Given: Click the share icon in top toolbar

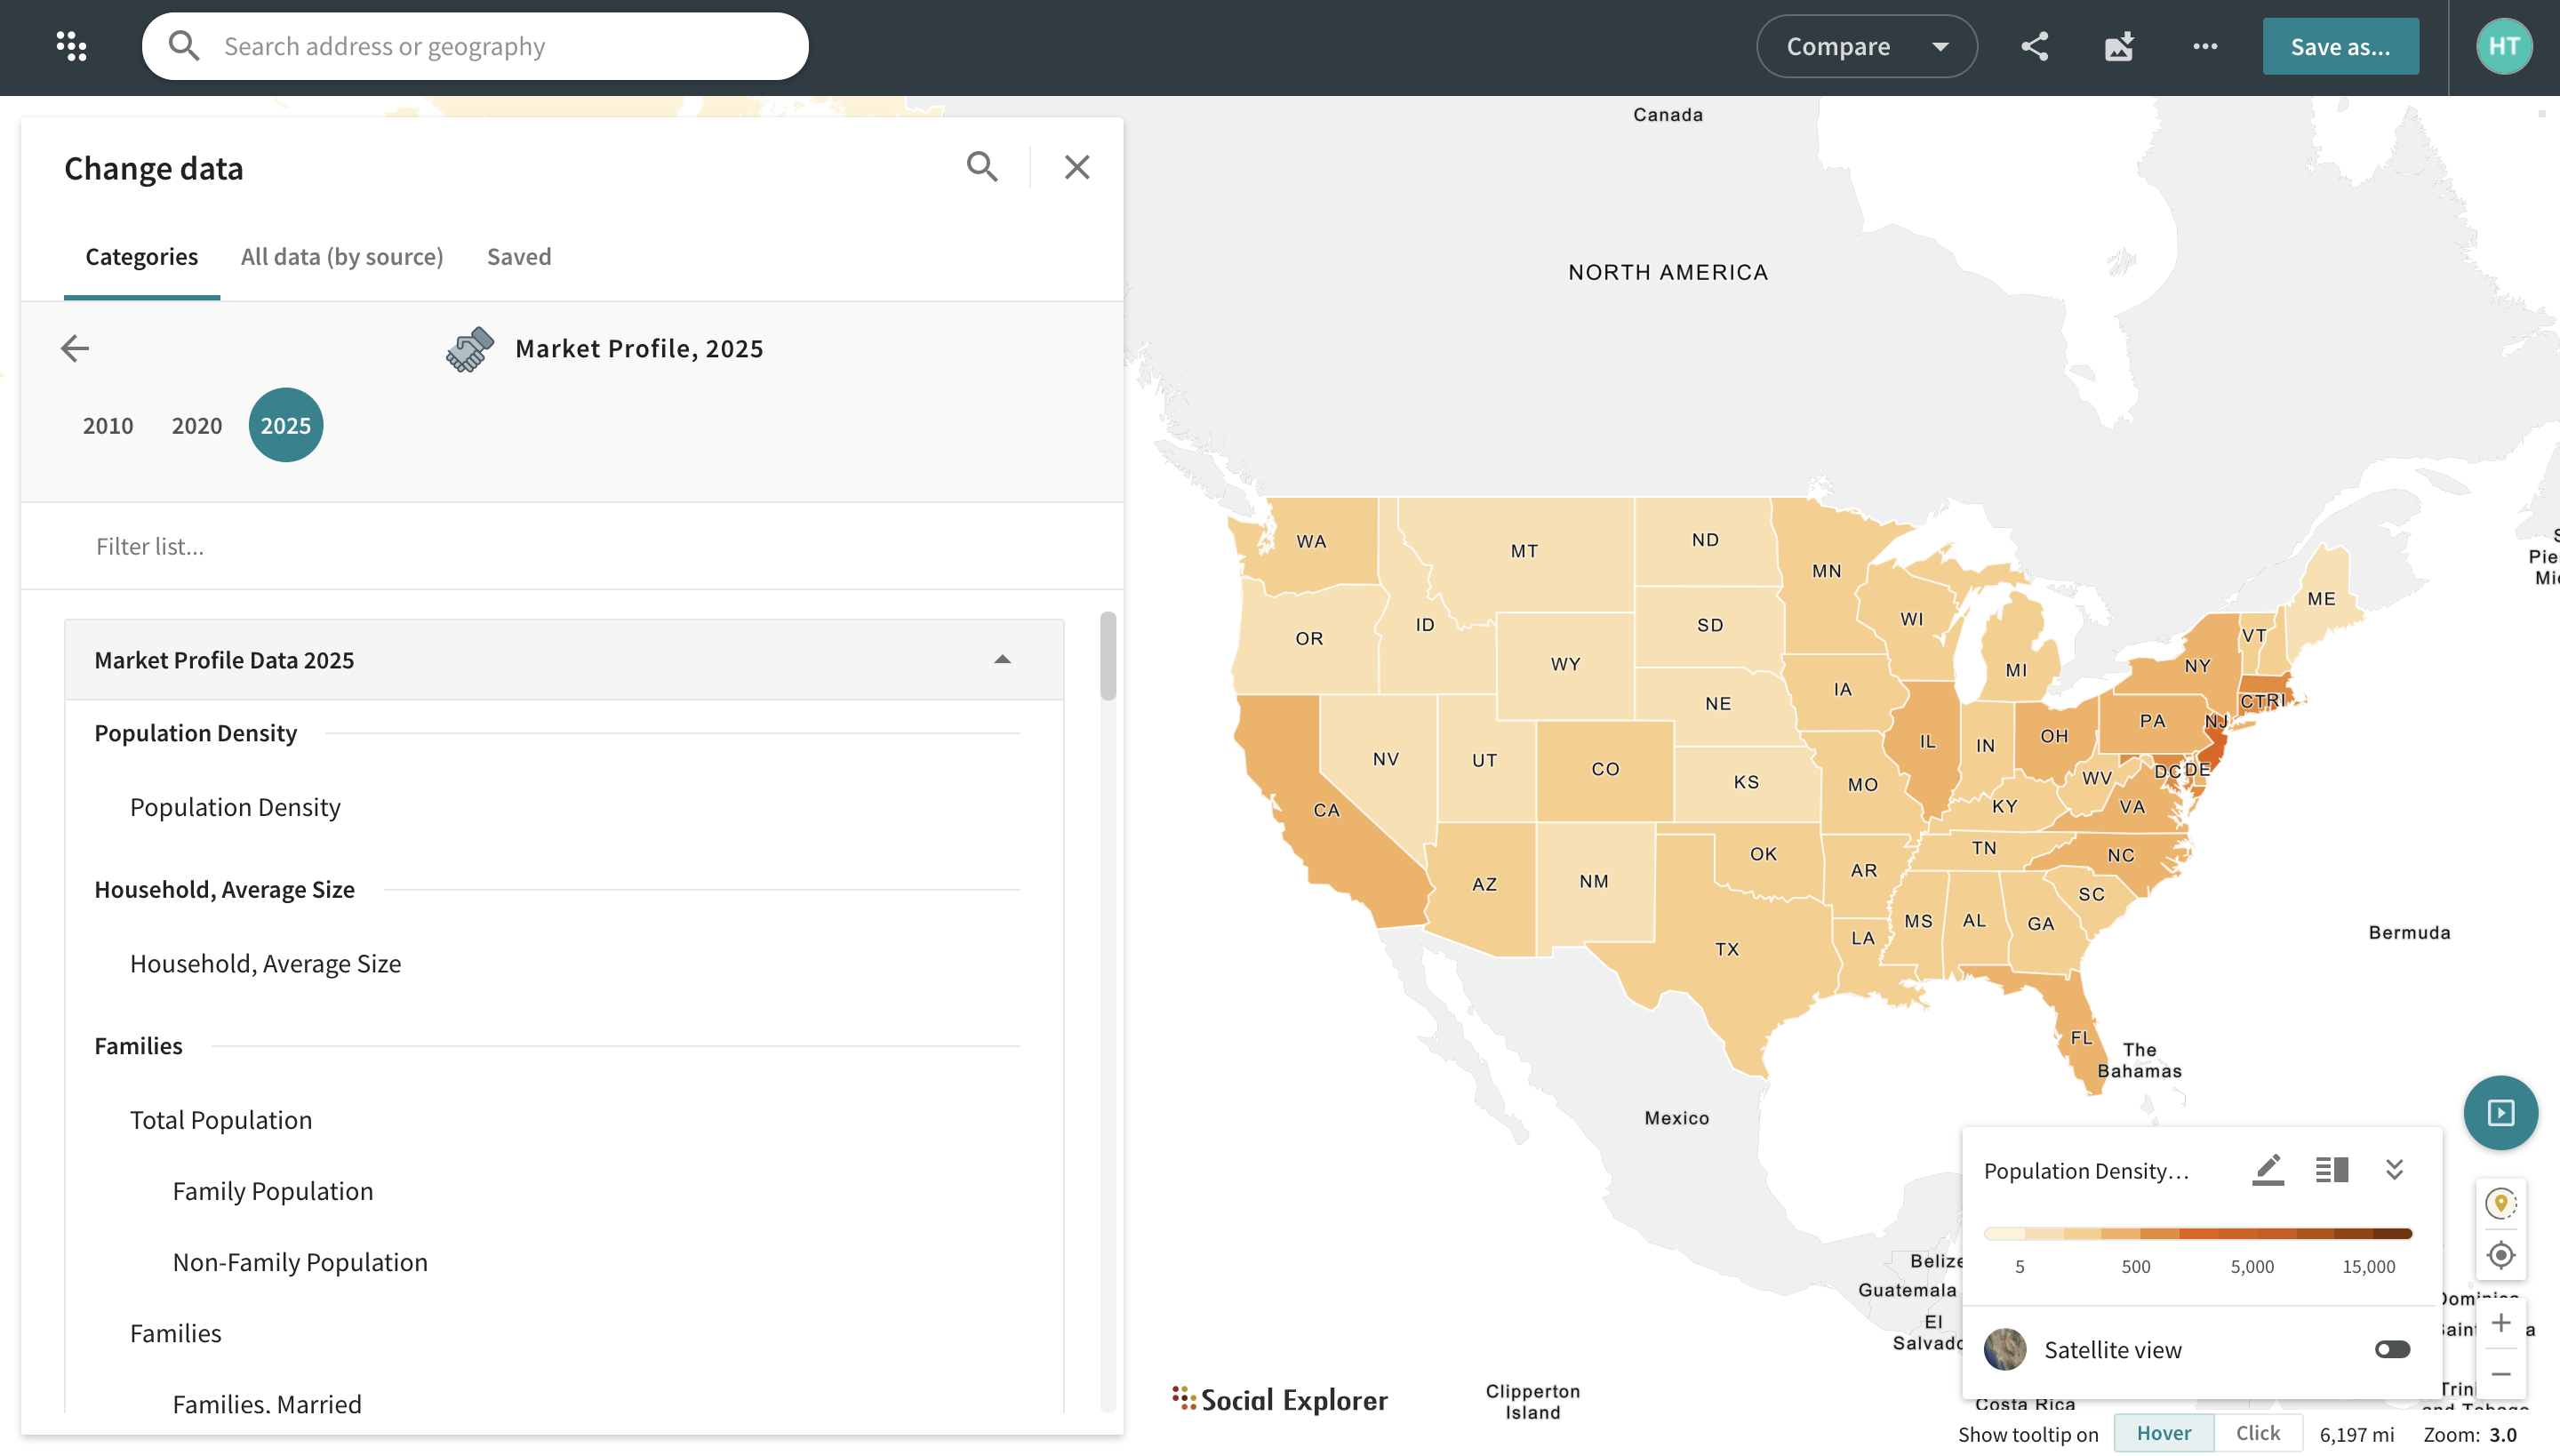Looking at the screenshot, I should point(2034,46).
